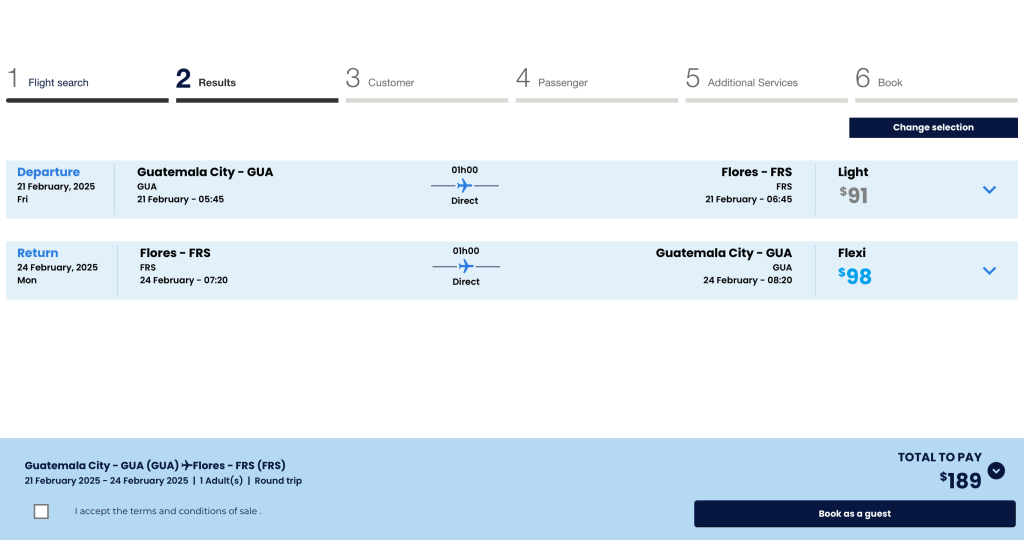Image resolution: width=1024 pixels, height=549 pixels.
Task: Click Book as a guest
Action: [x=854, y=514]
